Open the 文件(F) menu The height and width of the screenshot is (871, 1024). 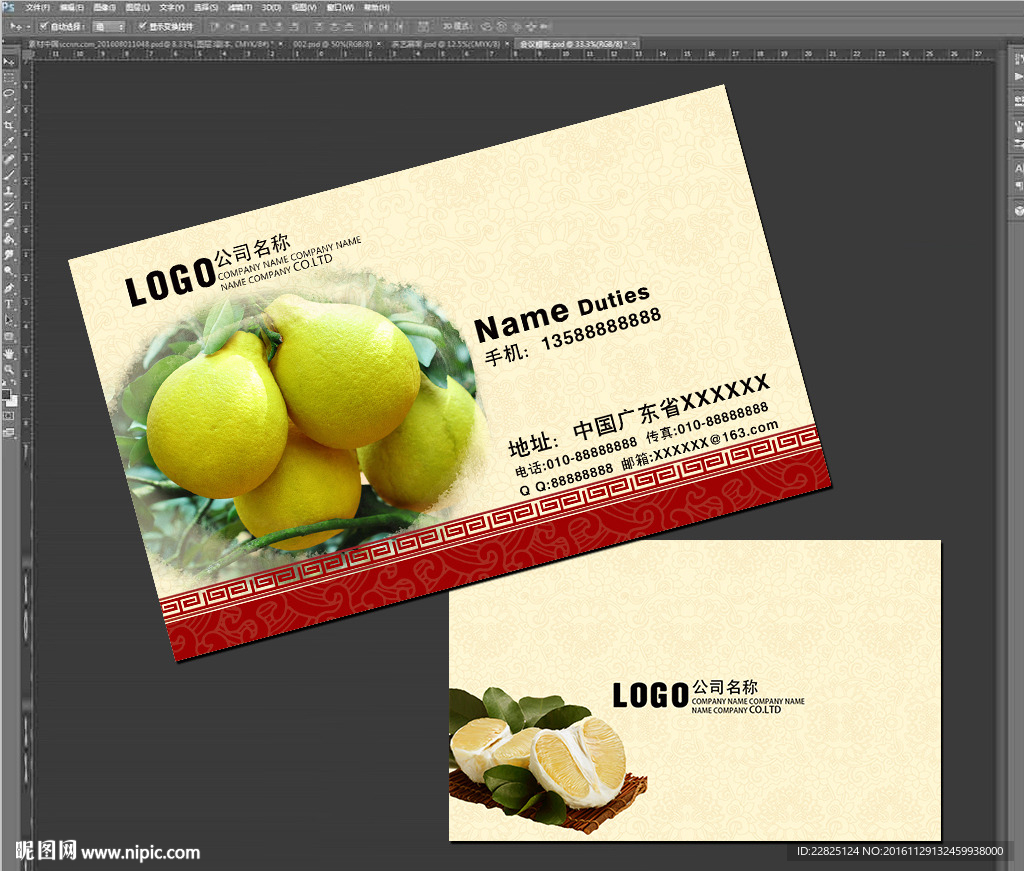[37, 7]
